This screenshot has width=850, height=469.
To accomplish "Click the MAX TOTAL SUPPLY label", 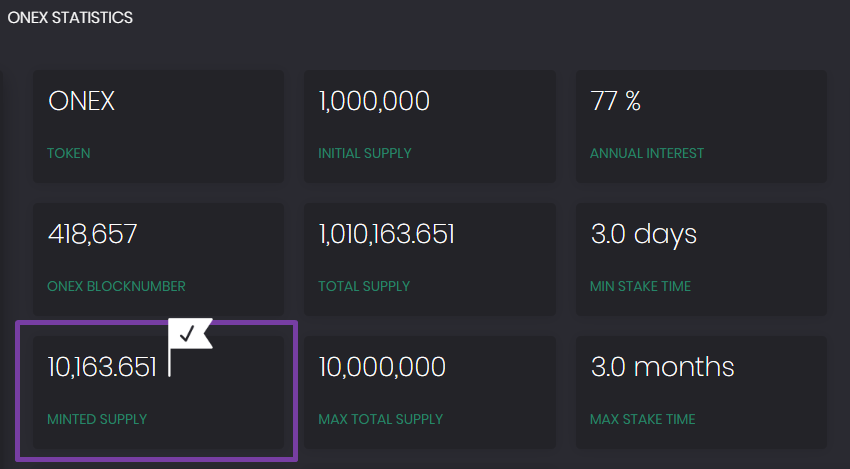I will (x=381, y=419).
